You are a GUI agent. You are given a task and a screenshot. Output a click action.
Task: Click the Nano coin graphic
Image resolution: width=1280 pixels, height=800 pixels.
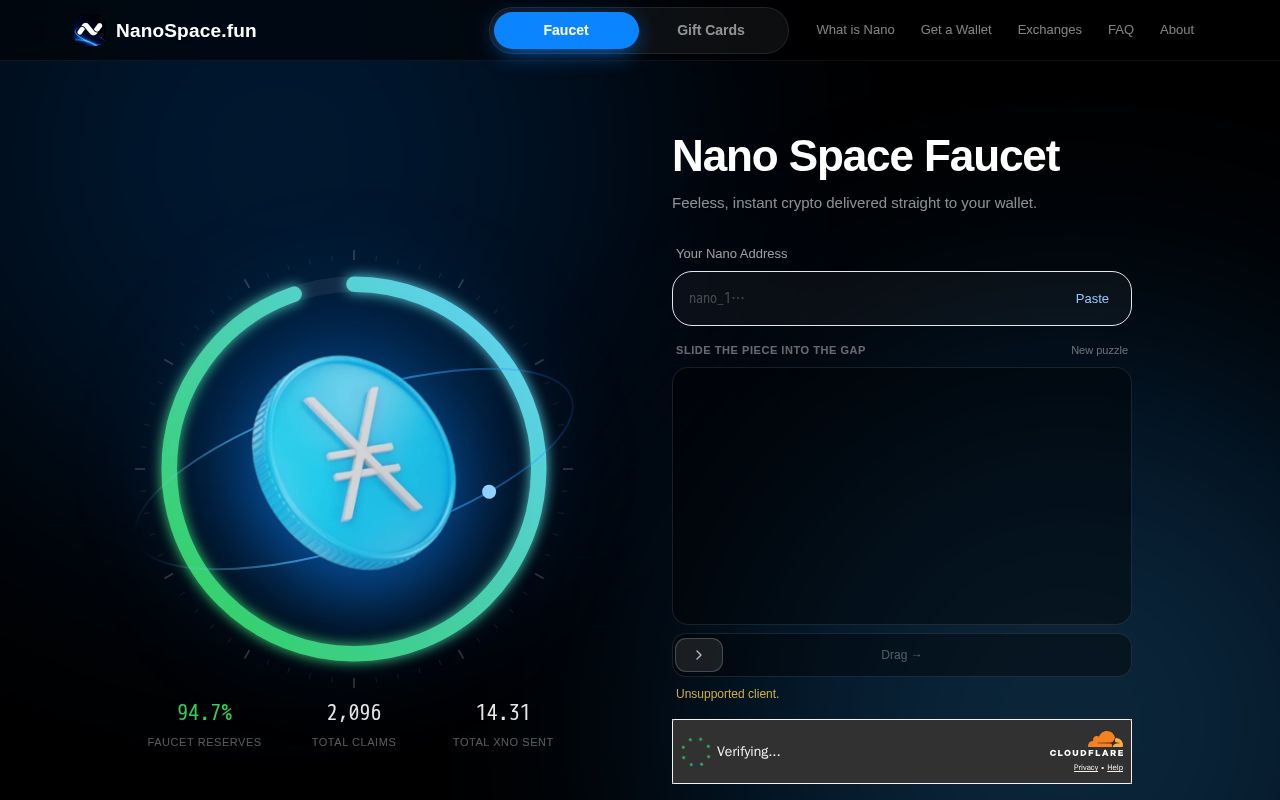coord(354,463)
